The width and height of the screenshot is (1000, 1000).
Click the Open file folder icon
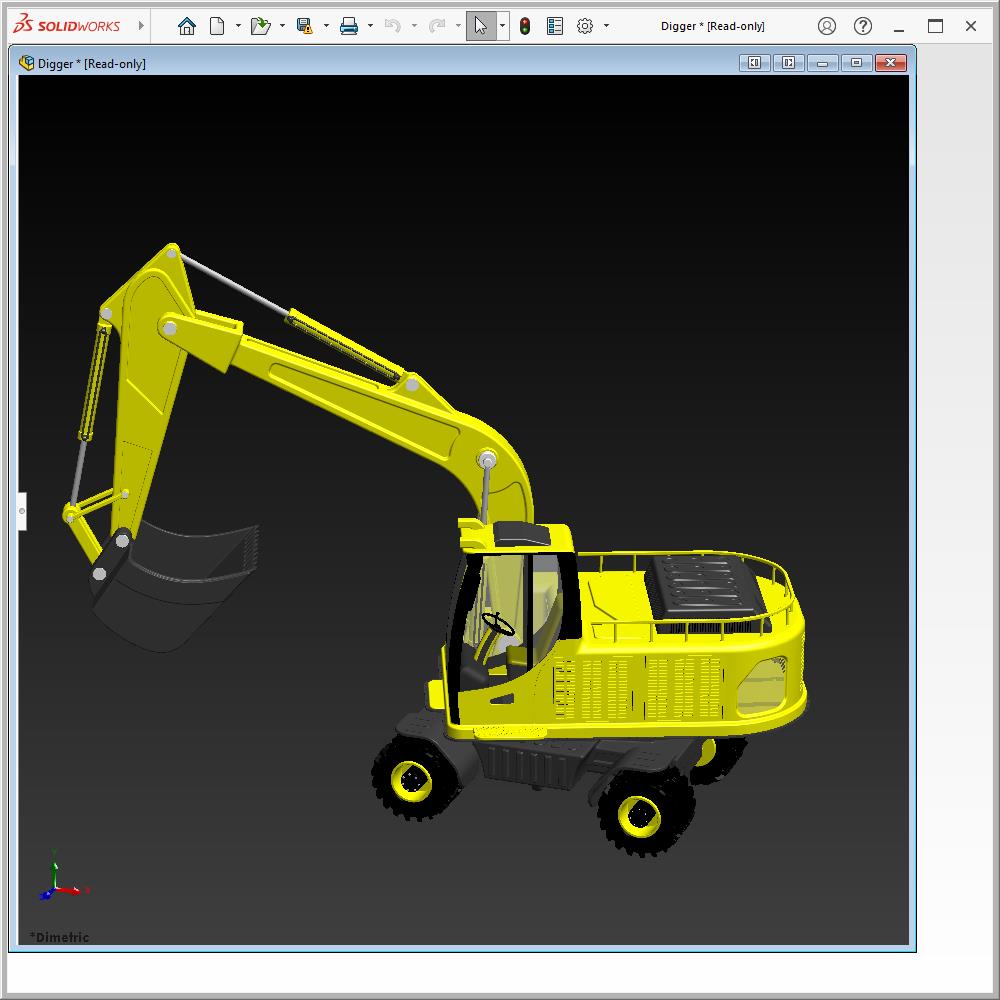pos(260,26)
